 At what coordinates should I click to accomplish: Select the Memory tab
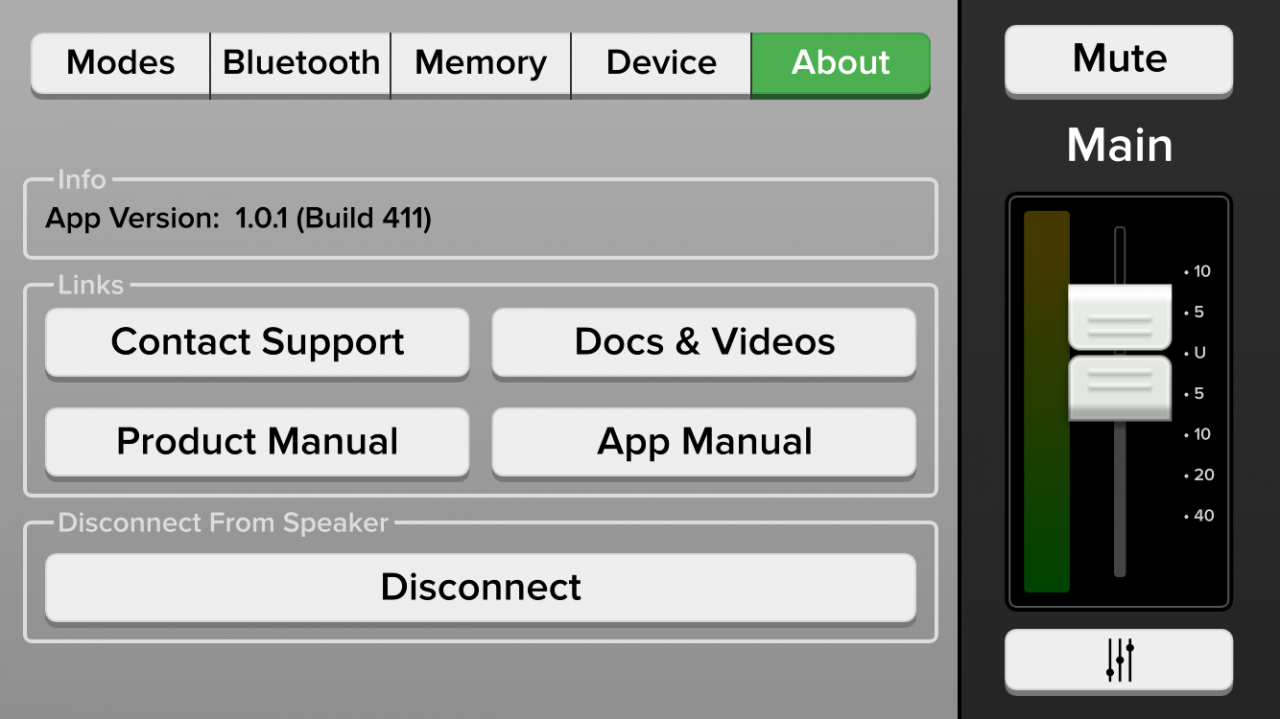tap(481, 63)
